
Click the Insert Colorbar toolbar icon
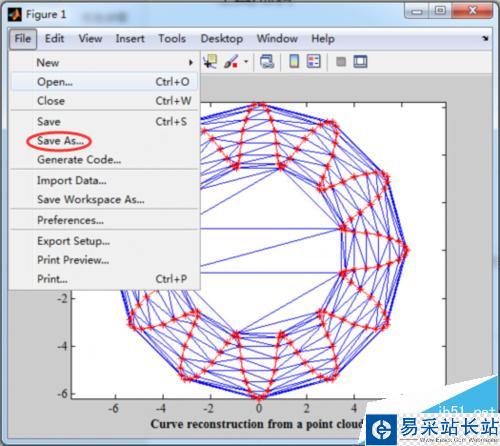coord(294,61)
